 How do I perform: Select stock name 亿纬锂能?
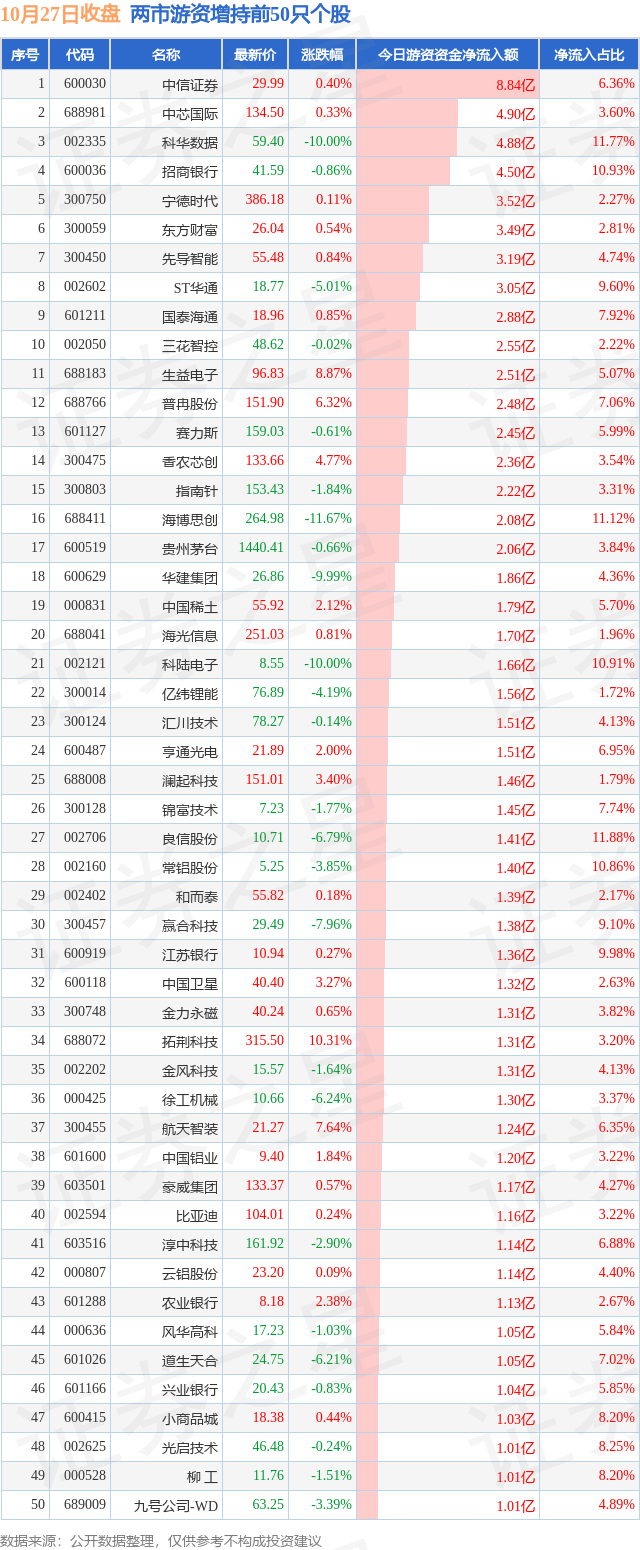(x=190, y=693)
